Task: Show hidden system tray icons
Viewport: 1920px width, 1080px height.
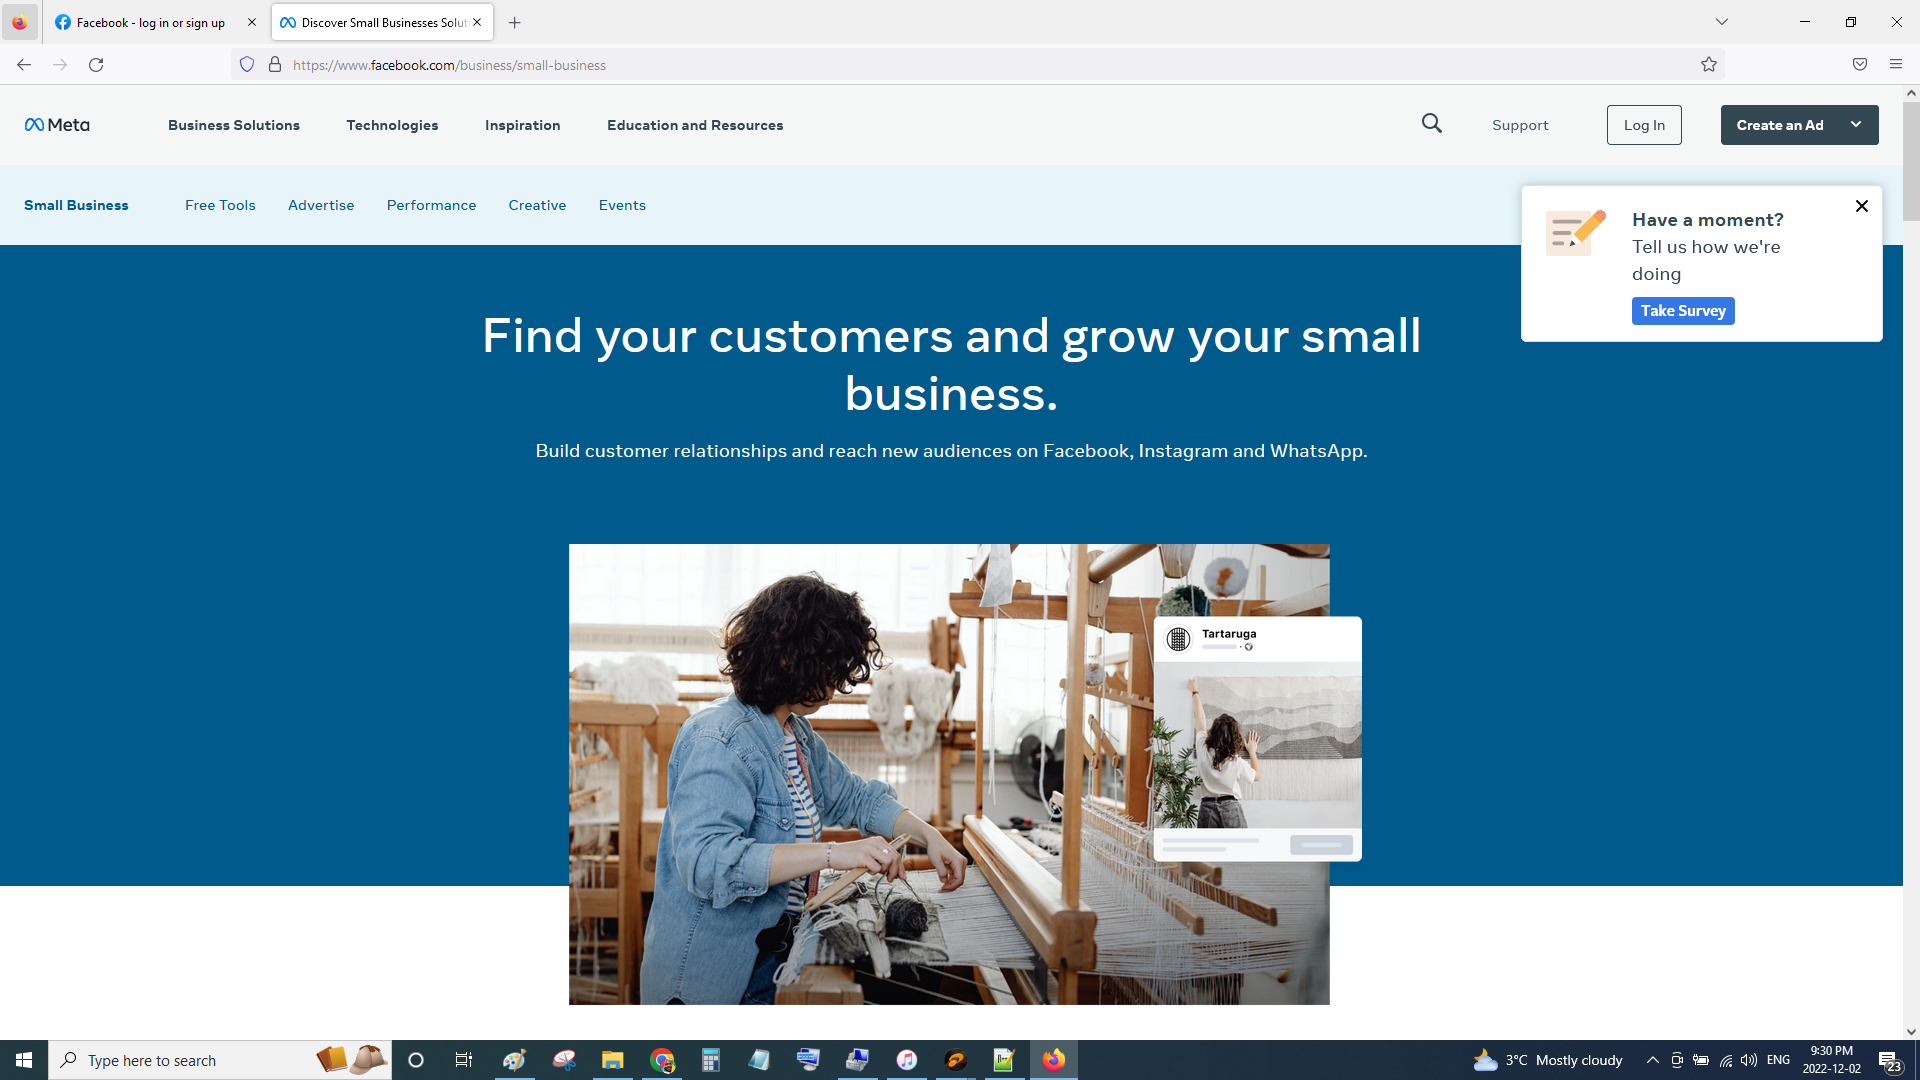Action: tap(1653, 1060)
